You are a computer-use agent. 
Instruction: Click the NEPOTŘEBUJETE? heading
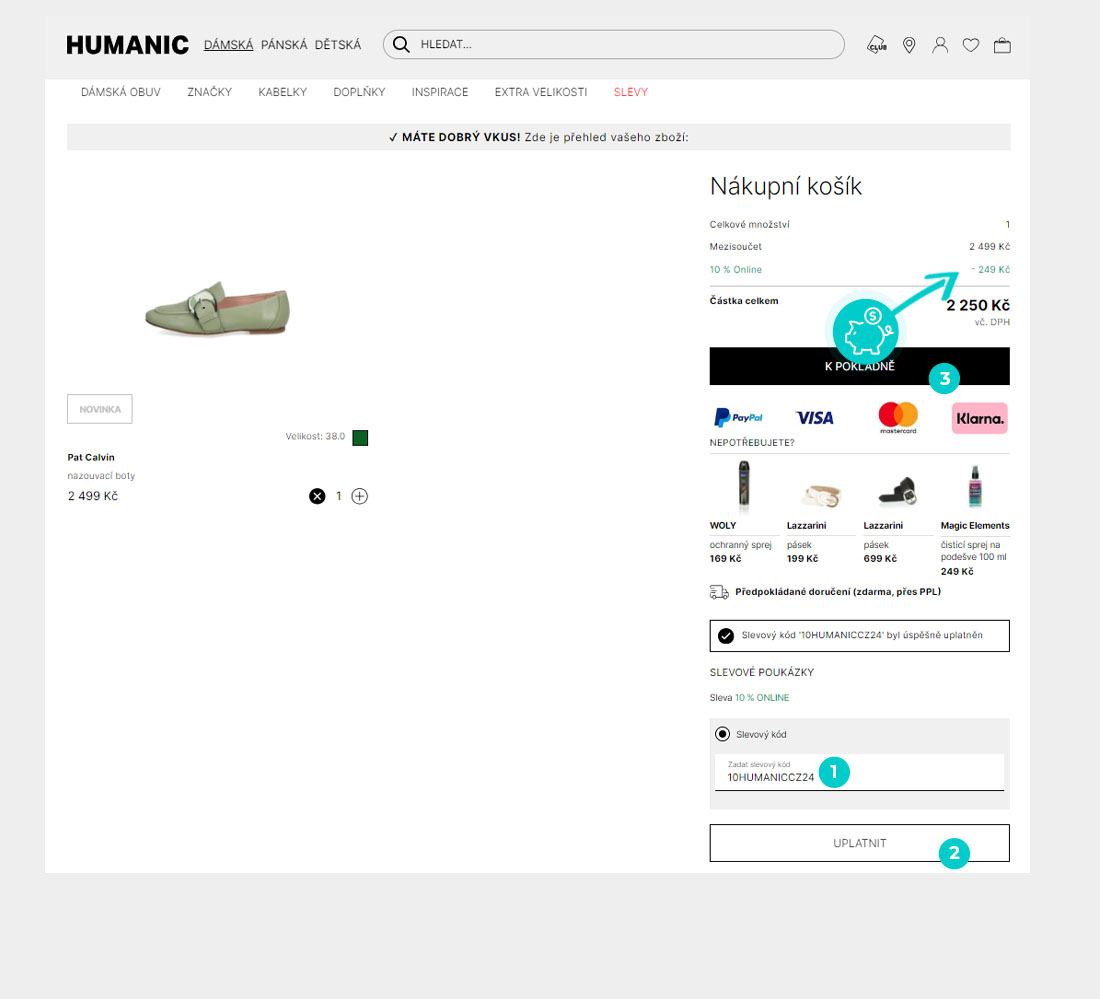click(x=752, y=443)
